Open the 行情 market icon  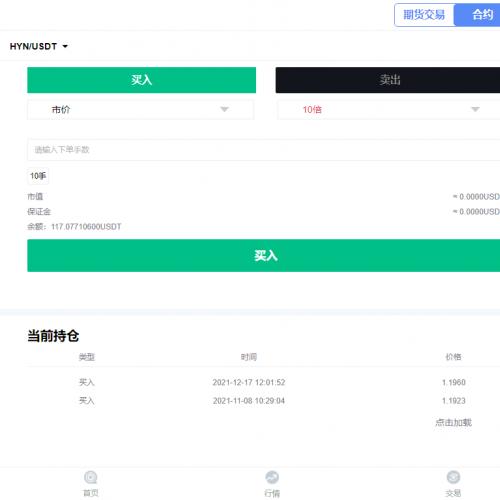272,477
